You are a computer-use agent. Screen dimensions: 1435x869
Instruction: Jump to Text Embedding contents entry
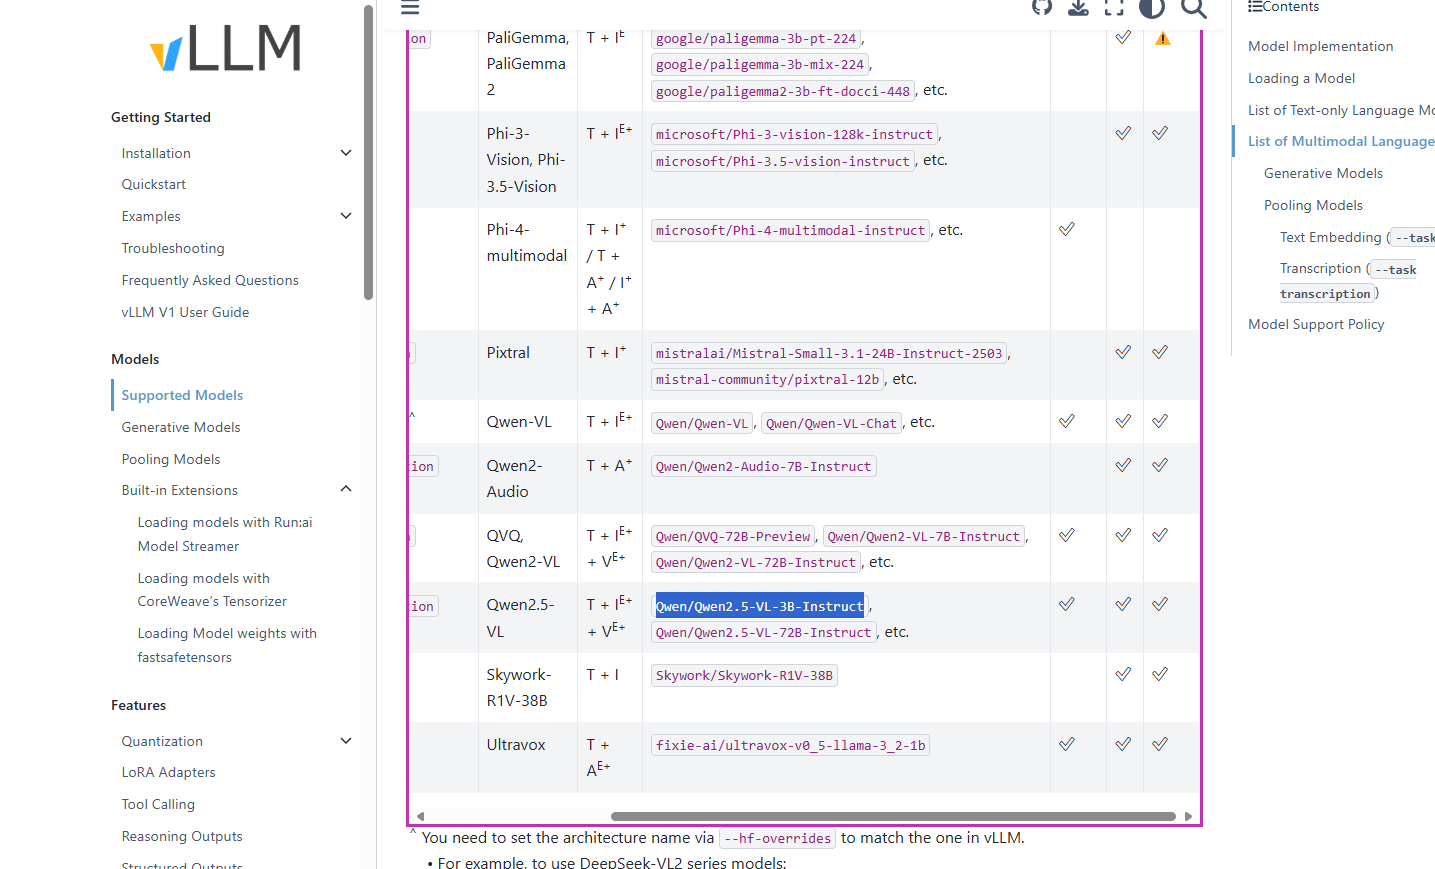[1357, 238]
